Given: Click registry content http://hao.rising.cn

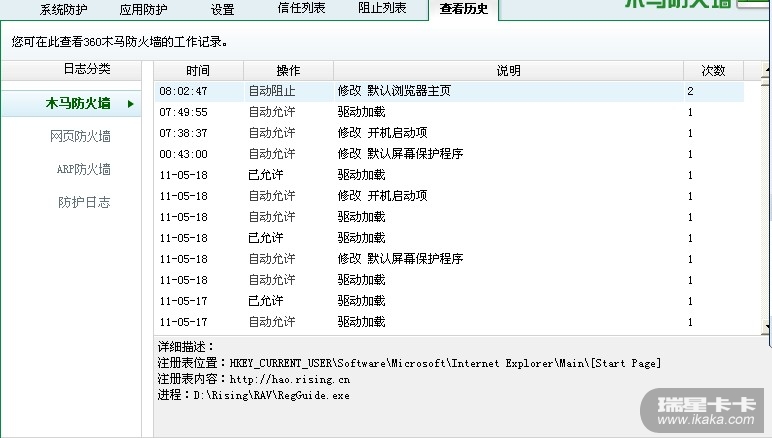Looking at the screenshot, I should [290, 379].
